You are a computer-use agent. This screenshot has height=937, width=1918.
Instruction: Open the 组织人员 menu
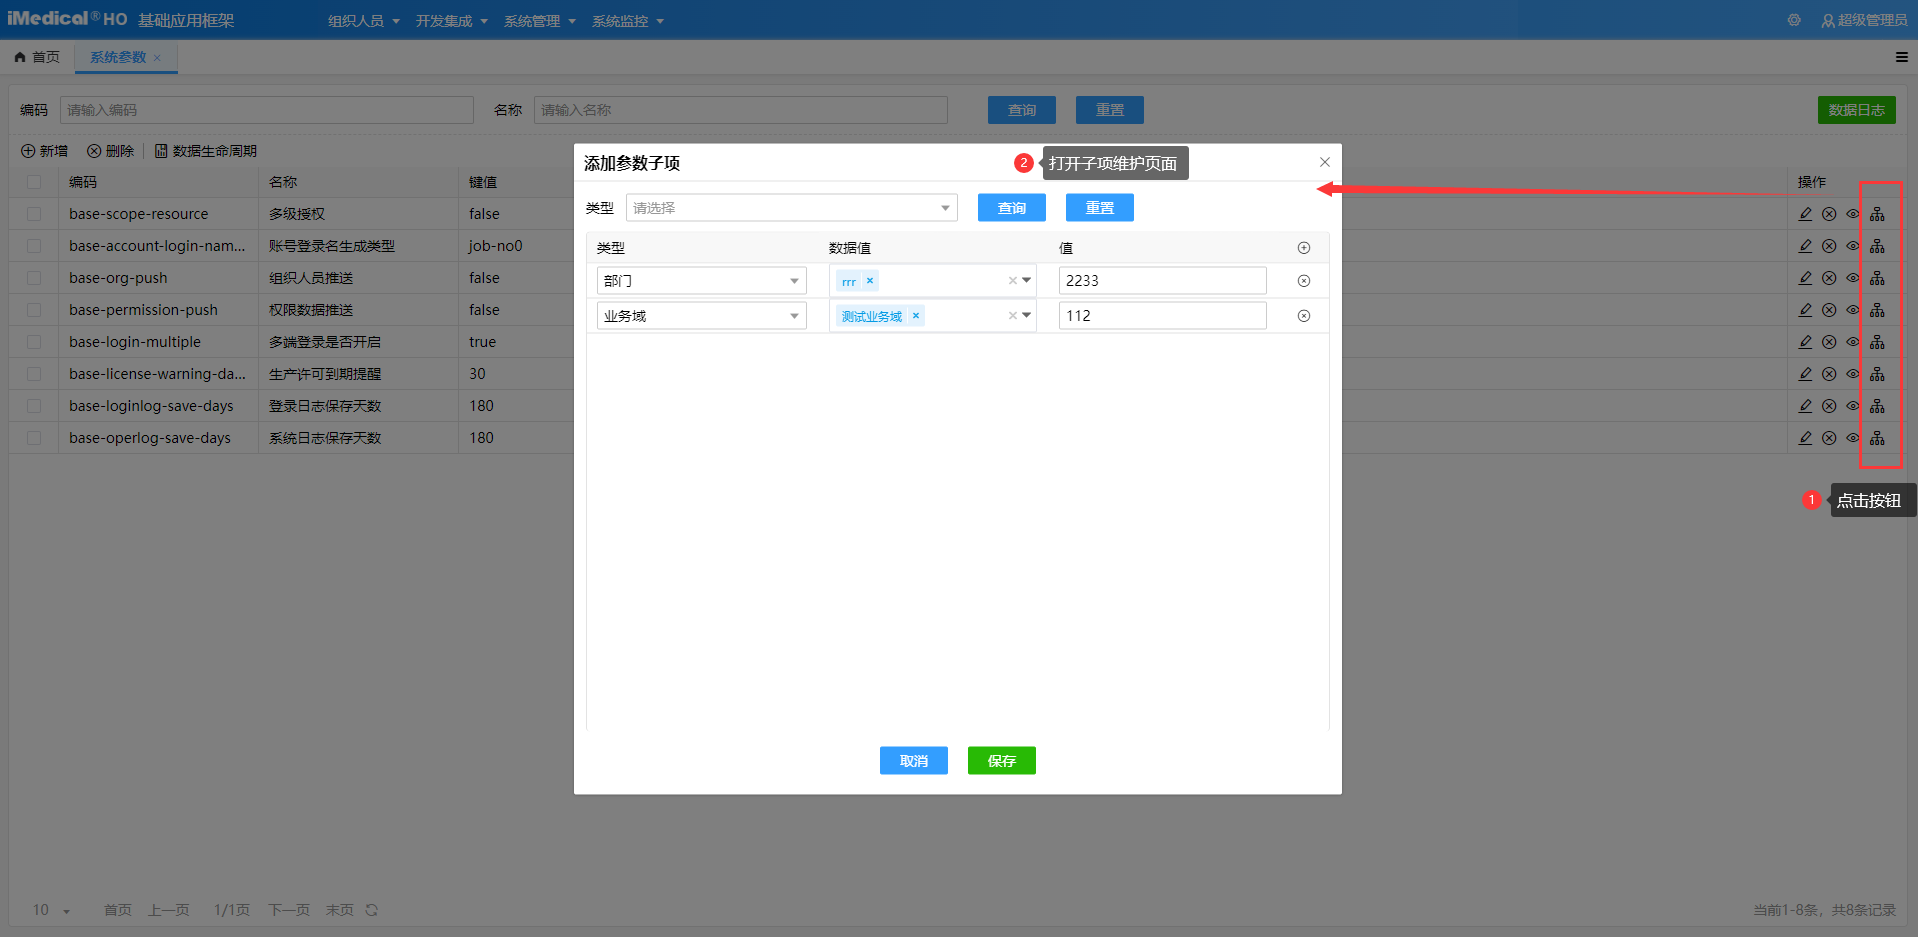363,21
